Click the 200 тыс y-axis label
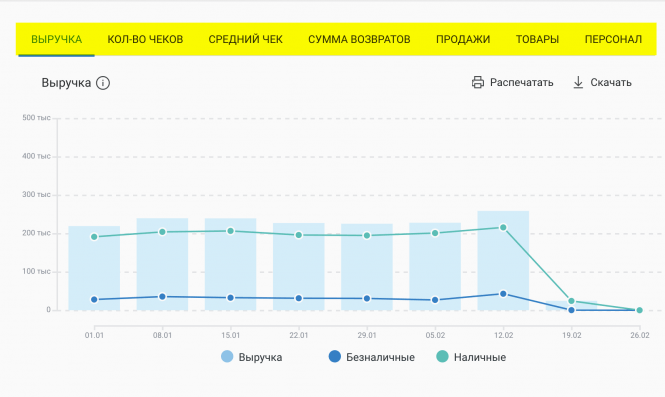Screen dimensions: 665x397 point(36,233)
